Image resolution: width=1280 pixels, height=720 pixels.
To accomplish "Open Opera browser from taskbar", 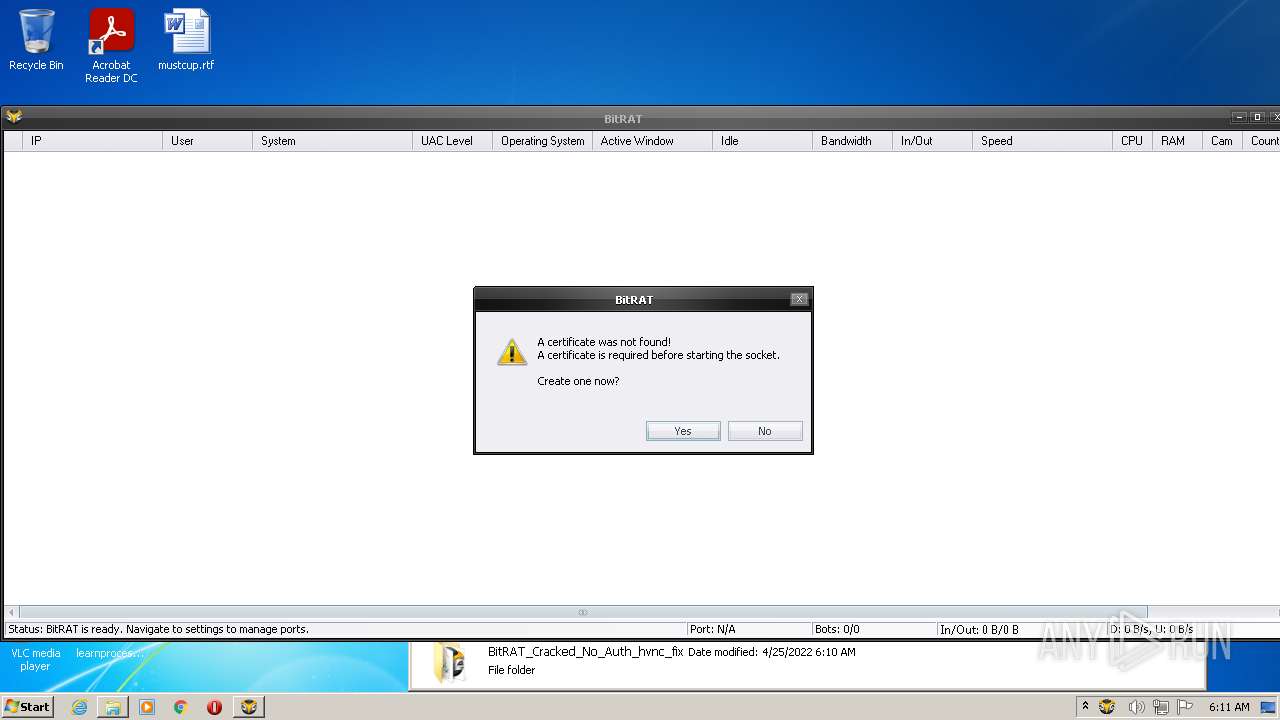I will (214, 707).
